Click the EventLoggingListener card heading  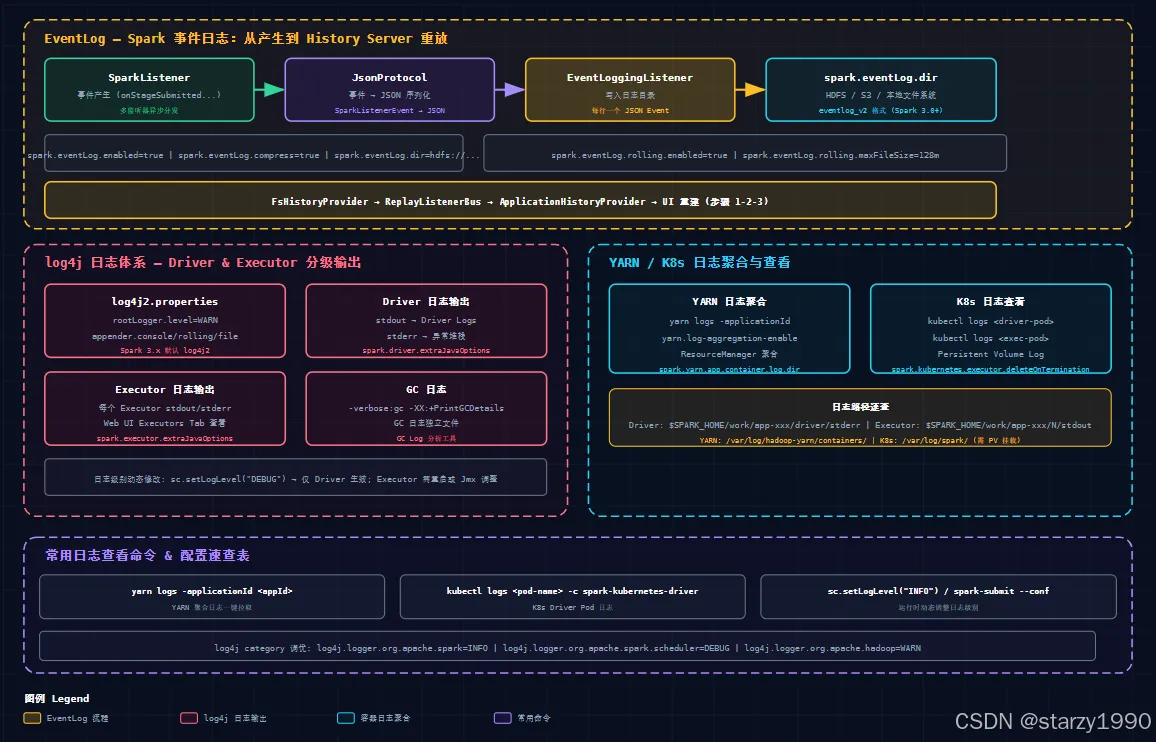630,77
